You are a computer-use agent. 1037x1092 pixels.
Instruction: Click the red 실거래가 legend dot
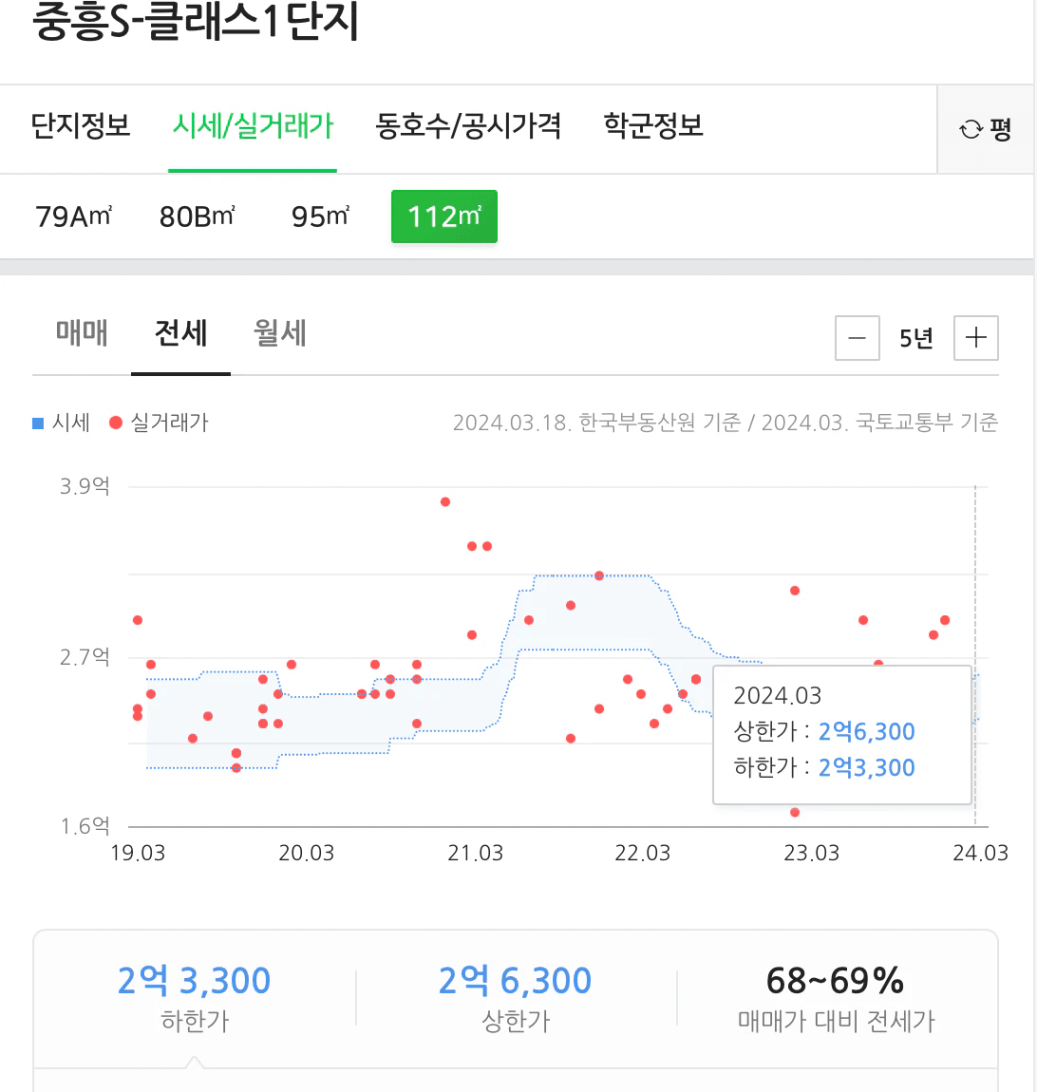click(115, 423)
